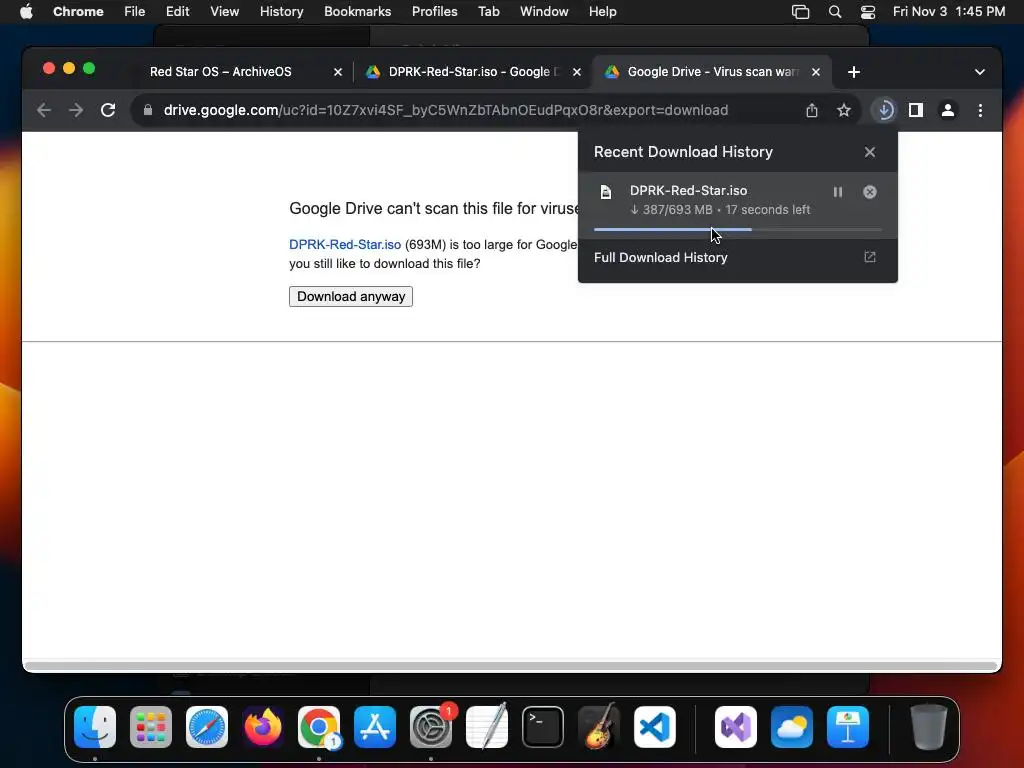The height and width of the screenshot is (768, 1024).
Task: Select the Google Drive Virus scan warning tab
Action: click(x=711, y=72)
